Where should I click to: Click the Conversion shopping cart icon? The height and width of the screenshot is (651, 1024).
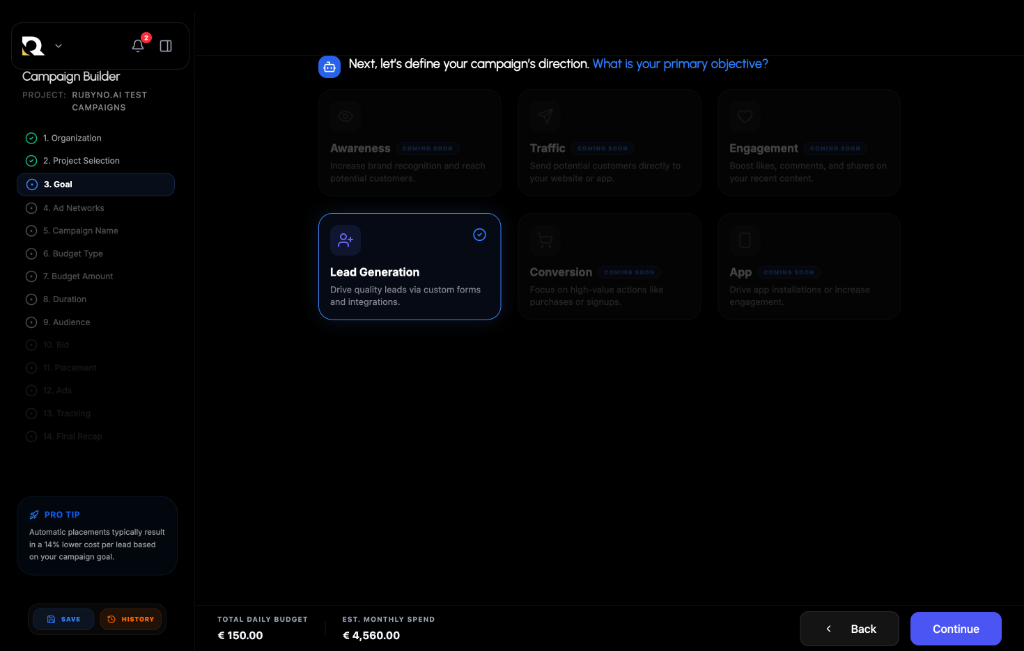[x=545, y=240]
